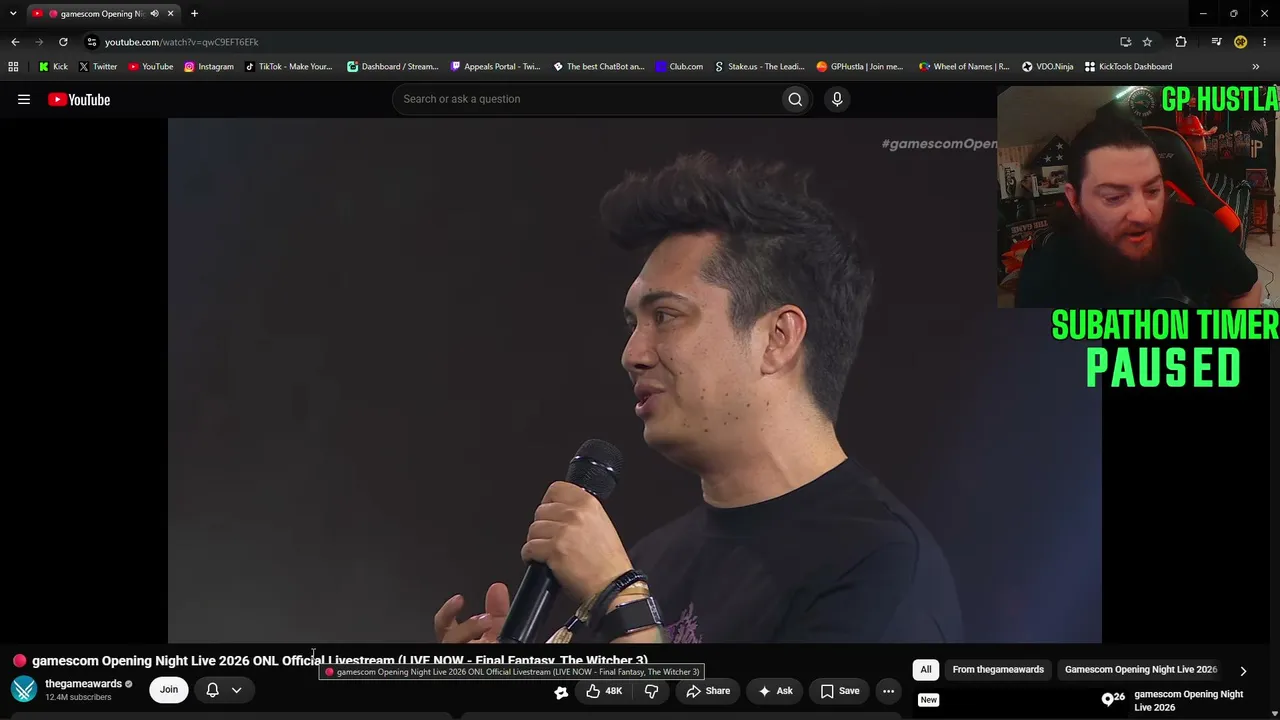
Task: Open the media controls toolbar icon
Action: pos(1216,42)
